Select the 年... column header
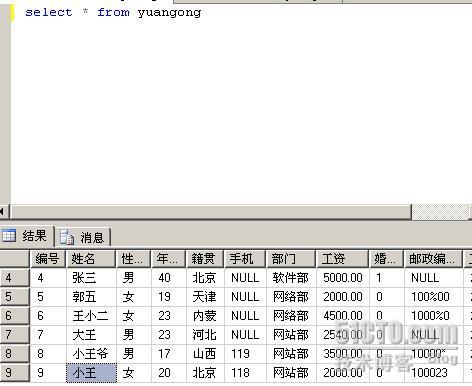The width and height of the screenshot is (472, 386). click(168, 259)
